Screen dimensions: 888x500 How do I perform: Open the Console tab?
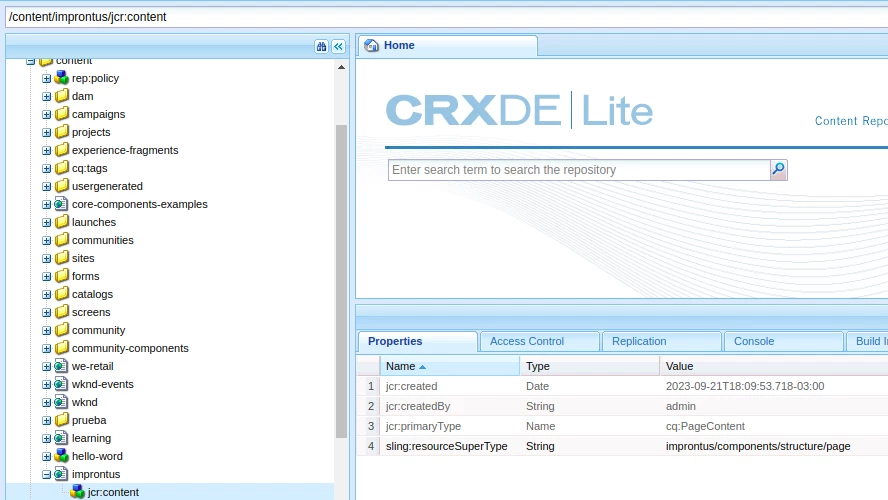[x=783, y=341]
